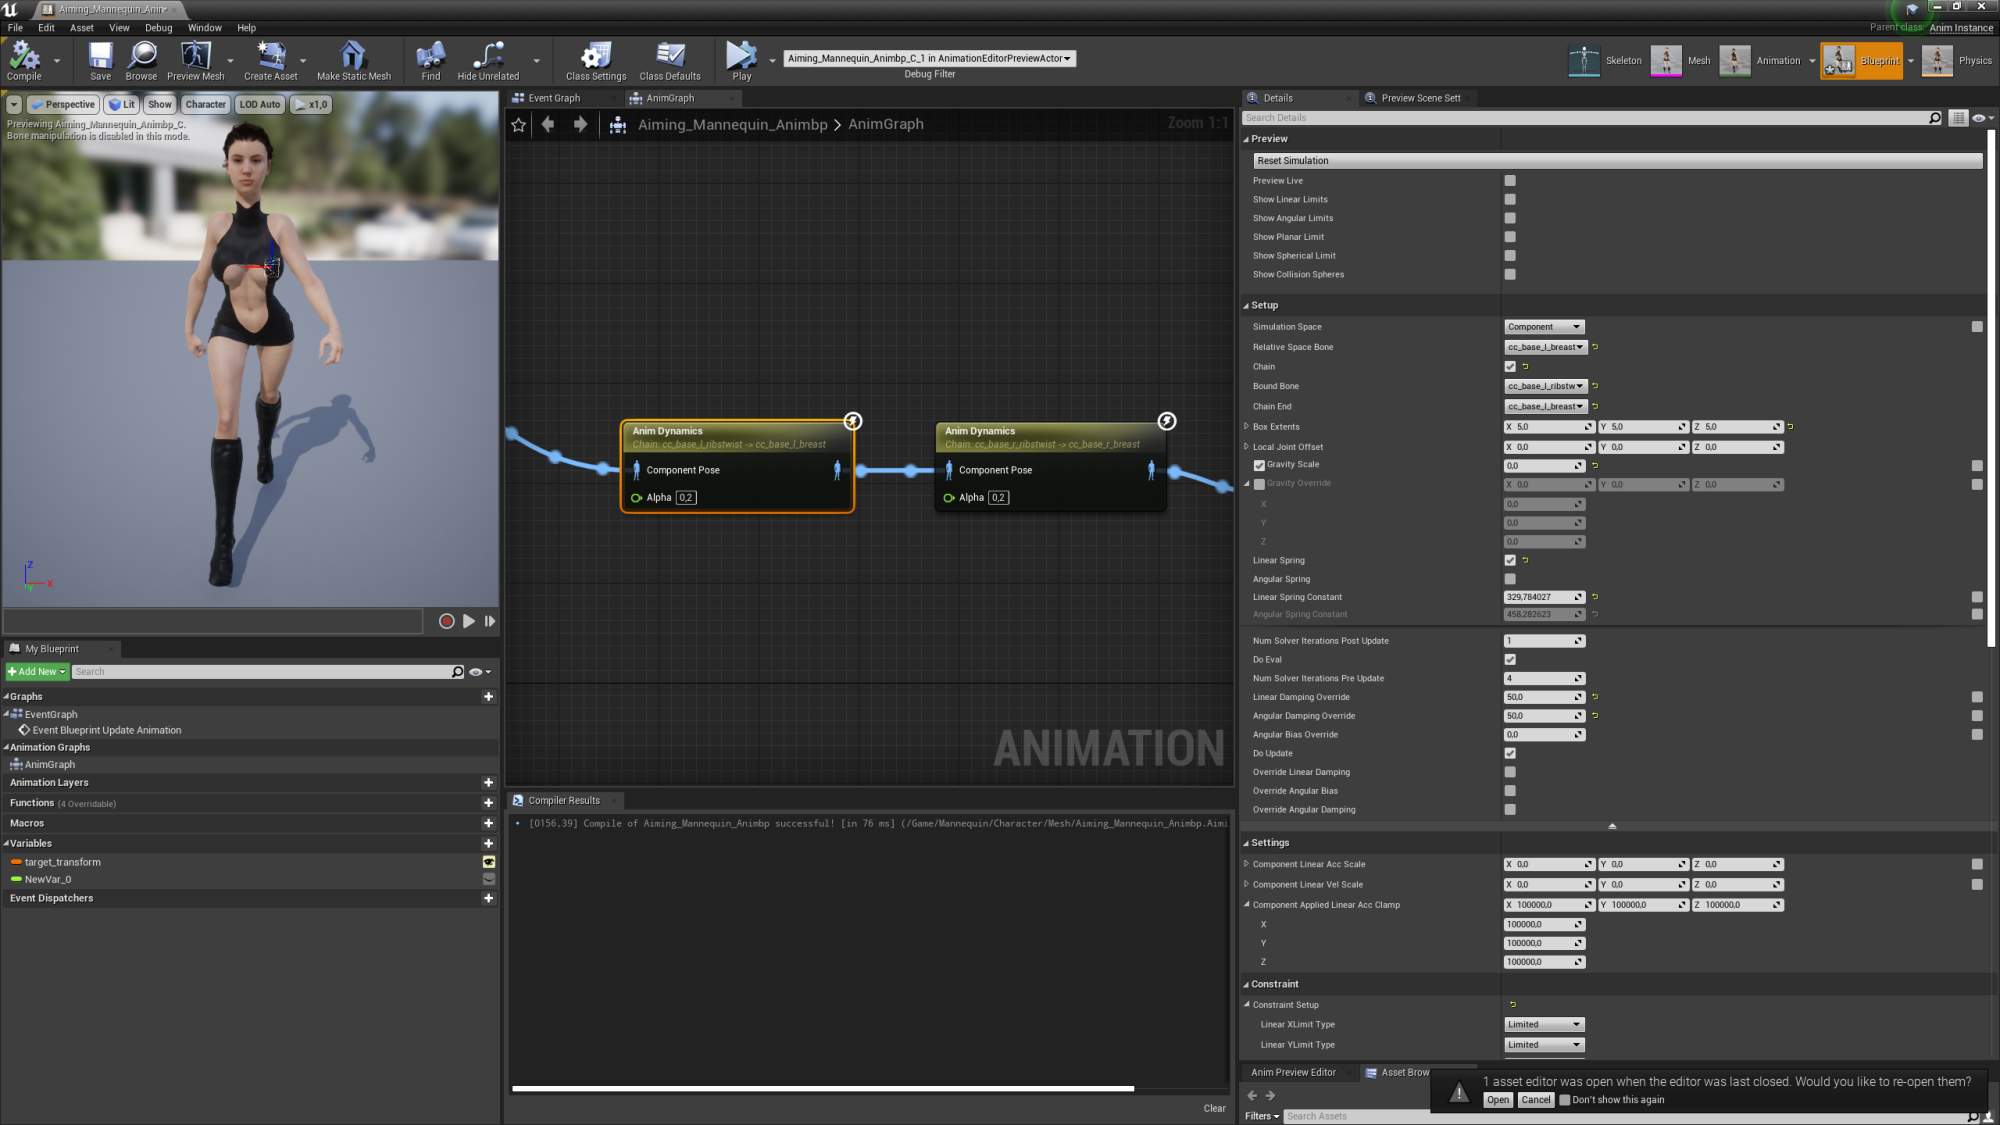Open Chain End bone dropdown
This screenshot has width=2000, height=1125.
(1546, 407)
